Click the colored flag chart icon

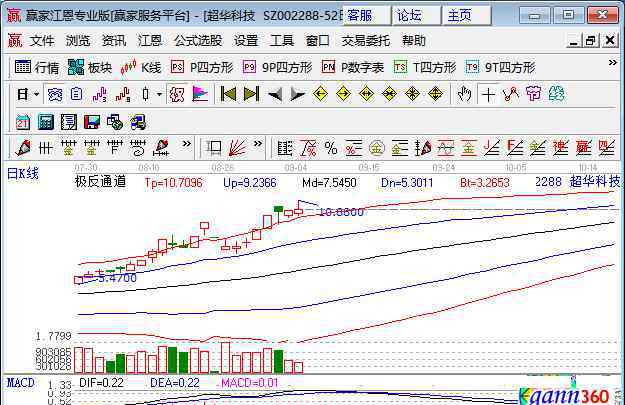200,94
